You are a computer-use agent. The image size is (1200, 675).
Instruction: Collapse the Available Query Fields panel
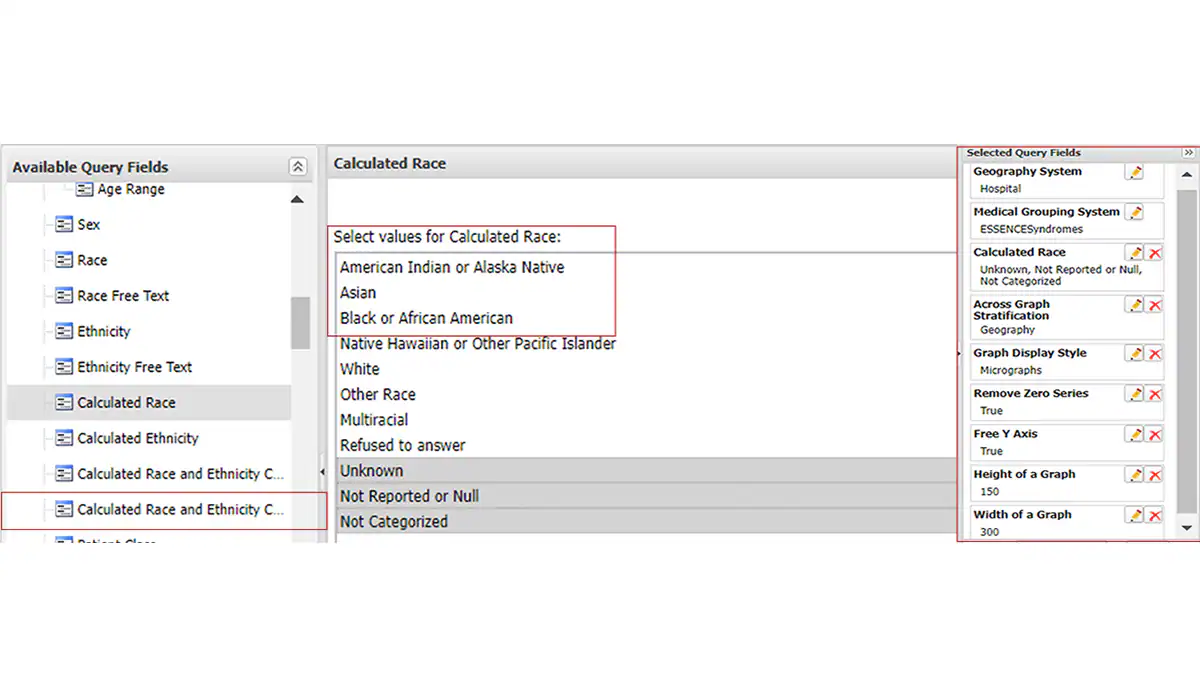pyautogui.click(x=298, y=166)
